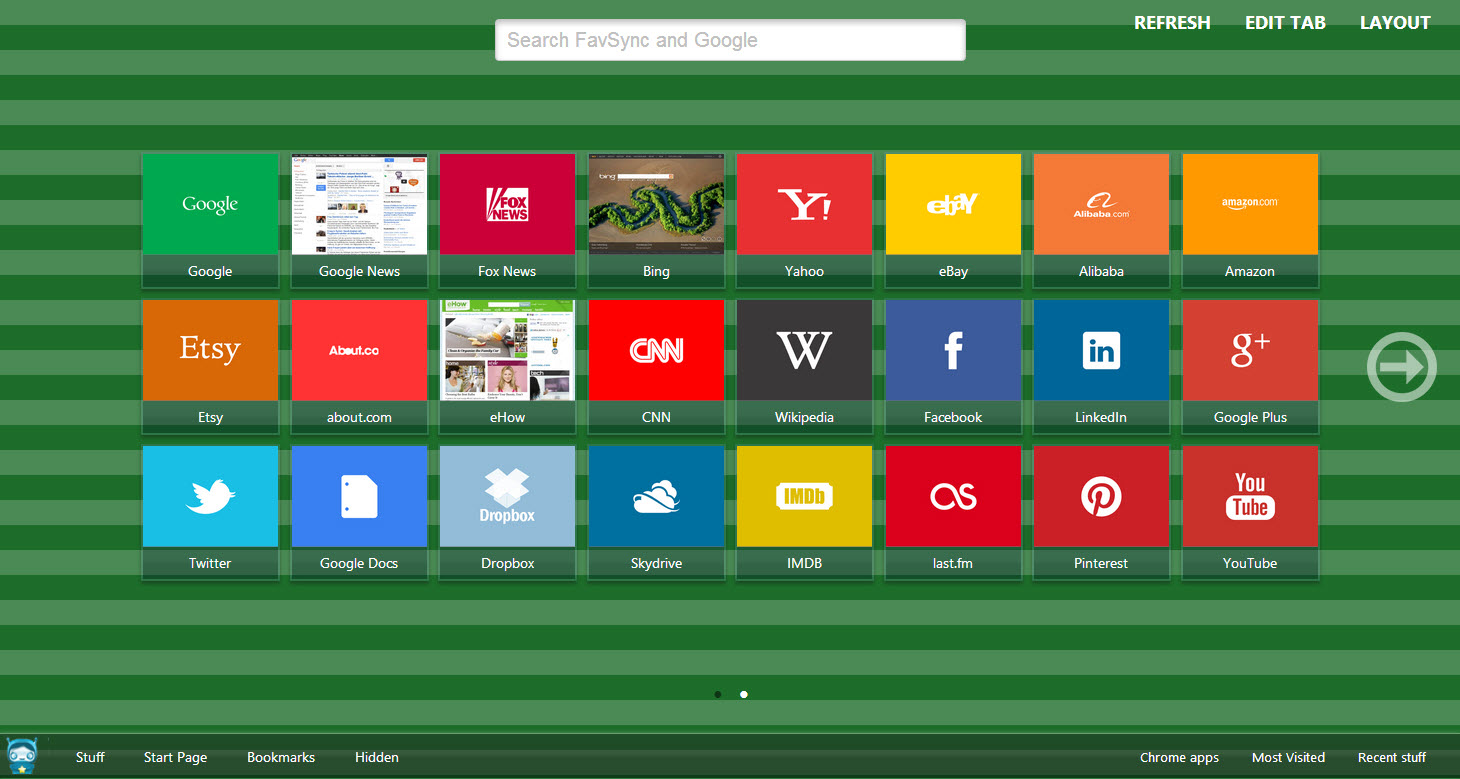Screen dimensions: 1460x779
Task: Click the Wikipedia tile icon
Action: (804, 351)
